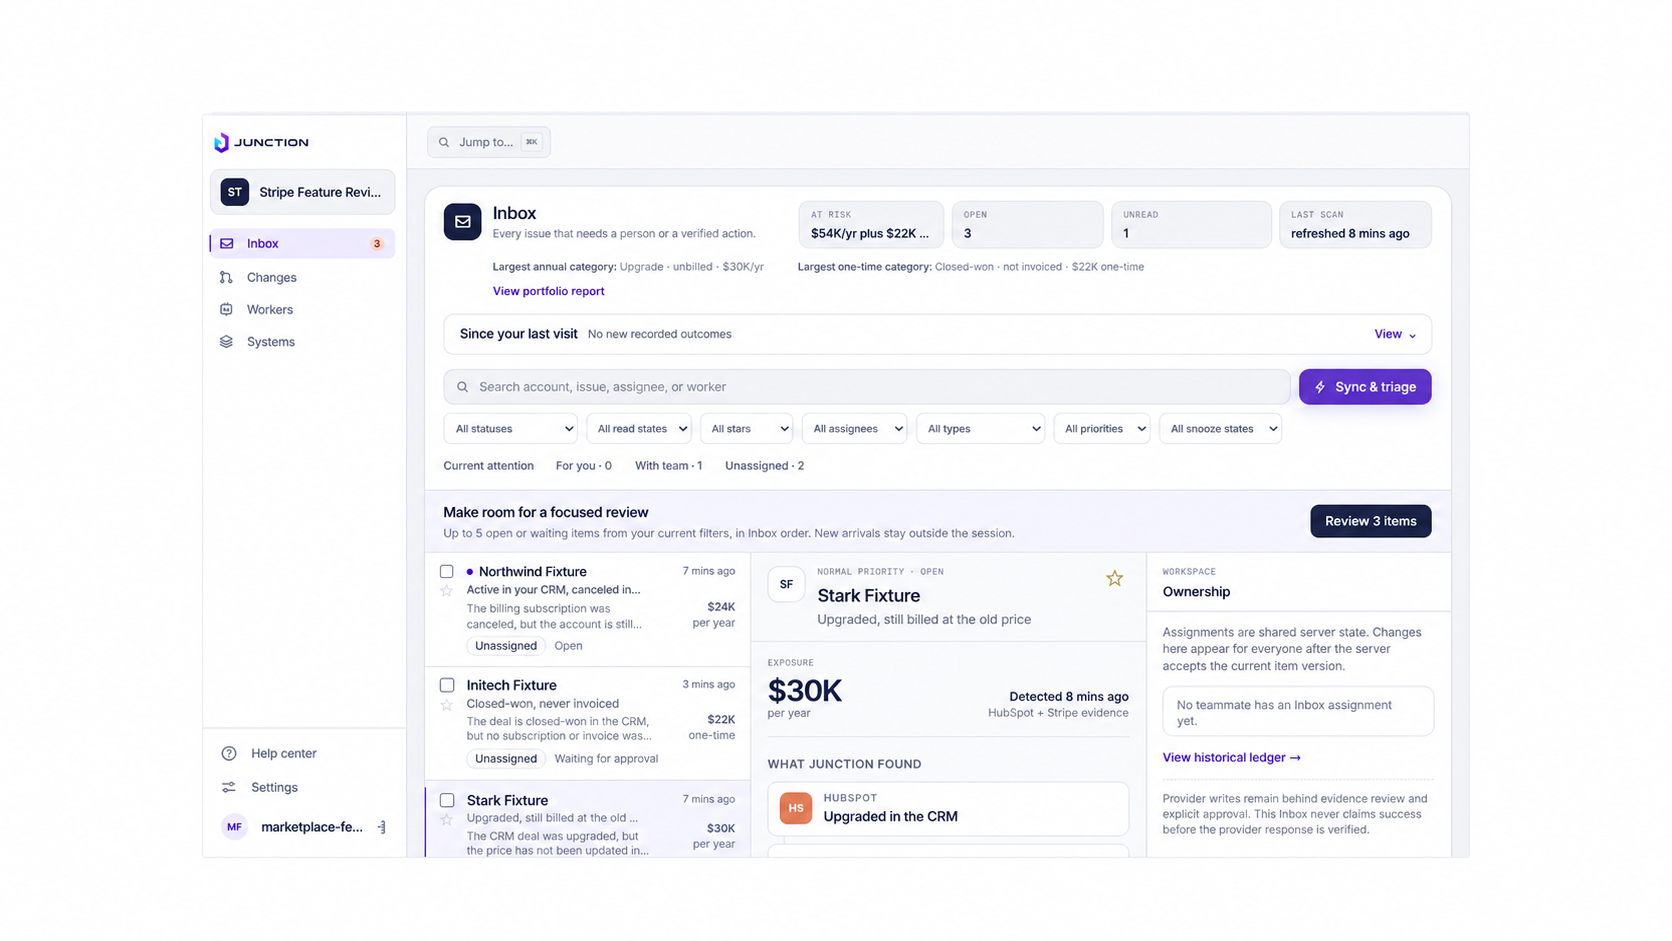Expand Since your last visit View
Screen dimensions: 1672x941
(x=1394, y=334)
